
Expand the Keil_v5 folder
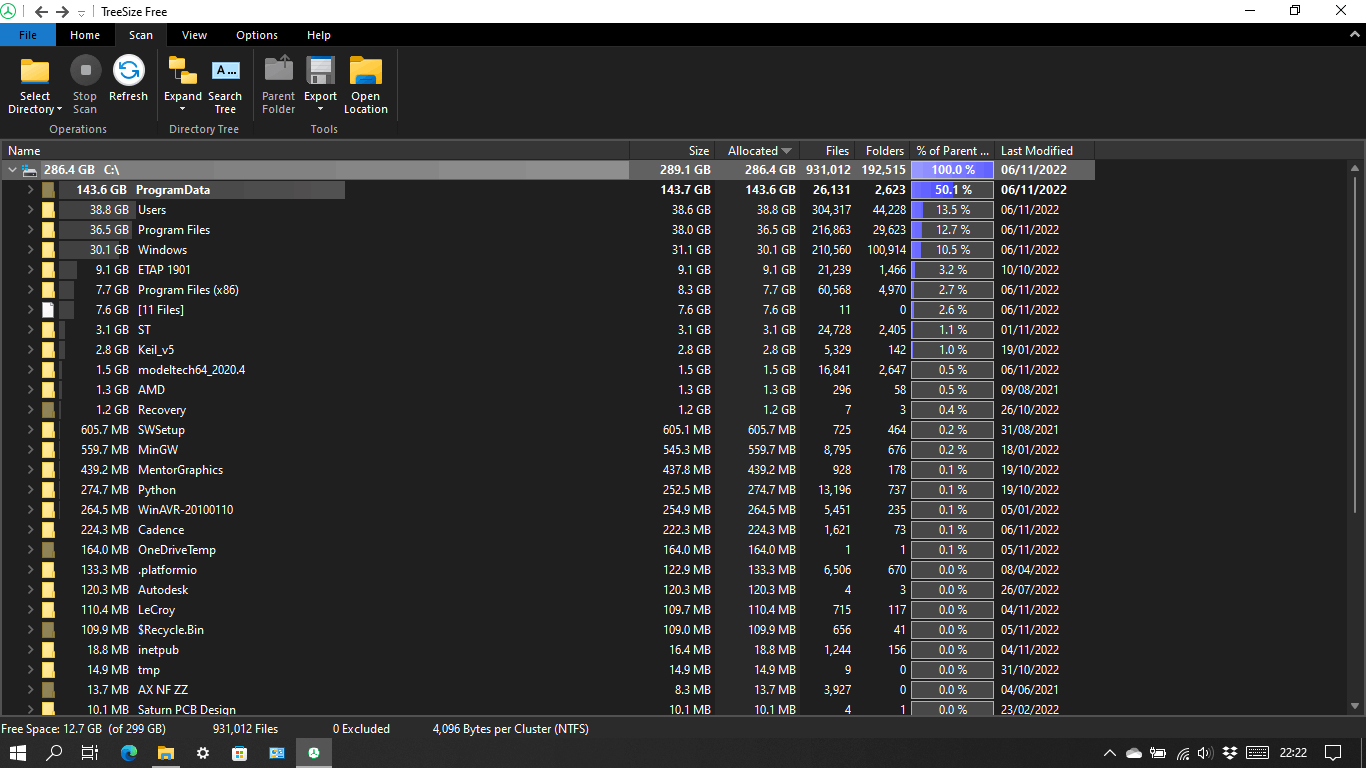click(x=31, y=350)
